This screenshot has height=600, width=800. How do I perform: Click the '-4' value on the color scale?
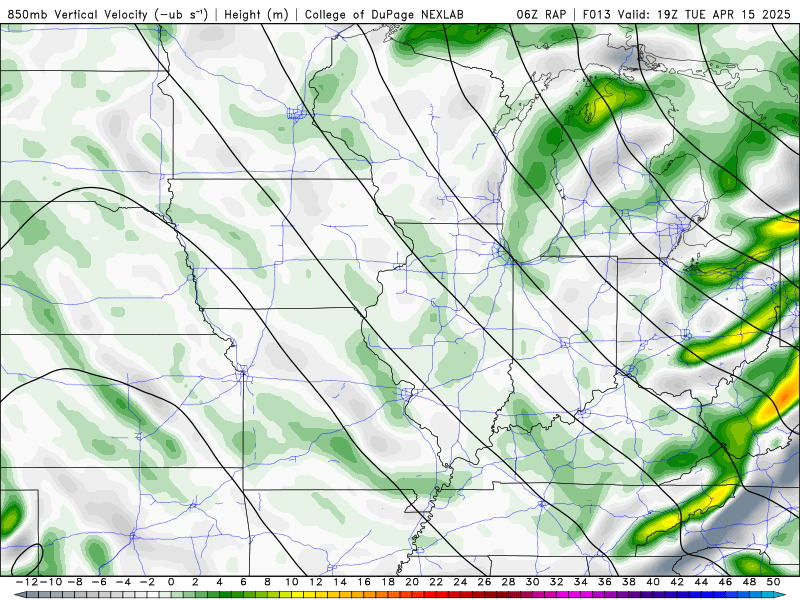click(123, 582)
